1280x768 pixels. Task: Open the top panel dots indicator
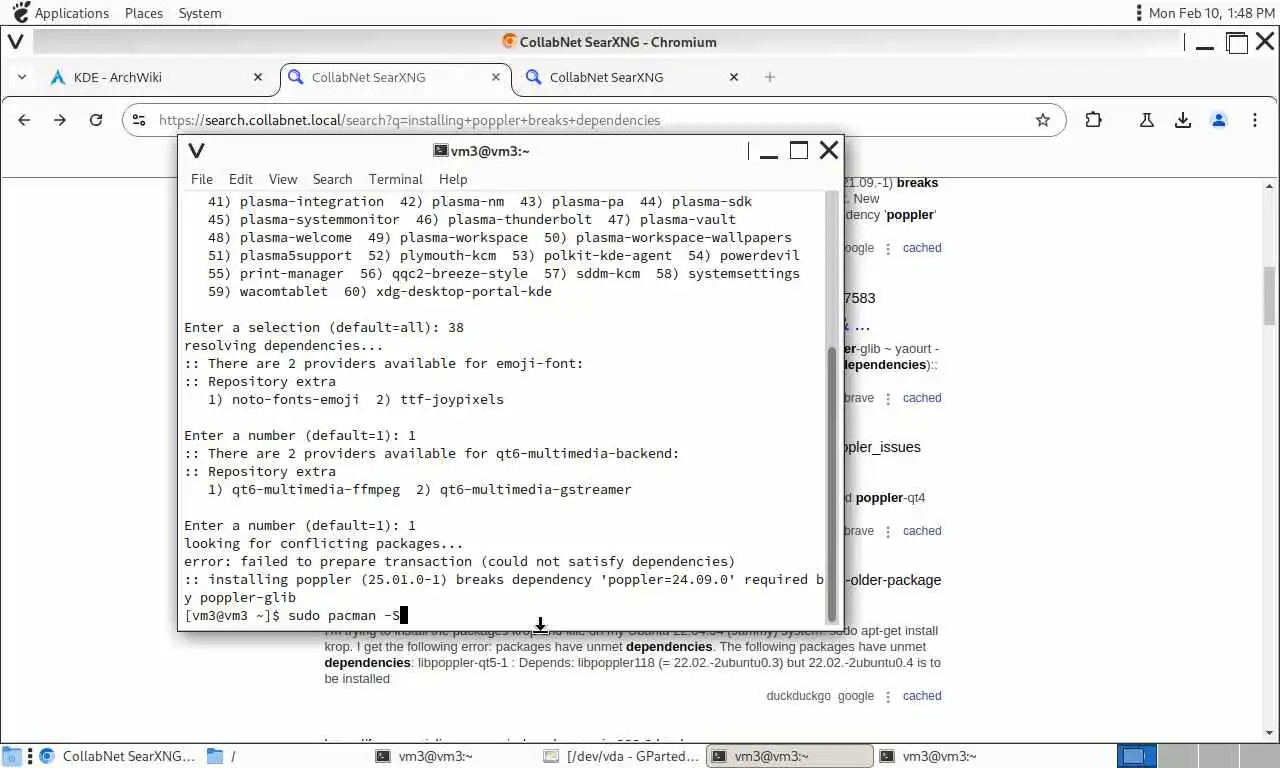[x=1138, y=13]
